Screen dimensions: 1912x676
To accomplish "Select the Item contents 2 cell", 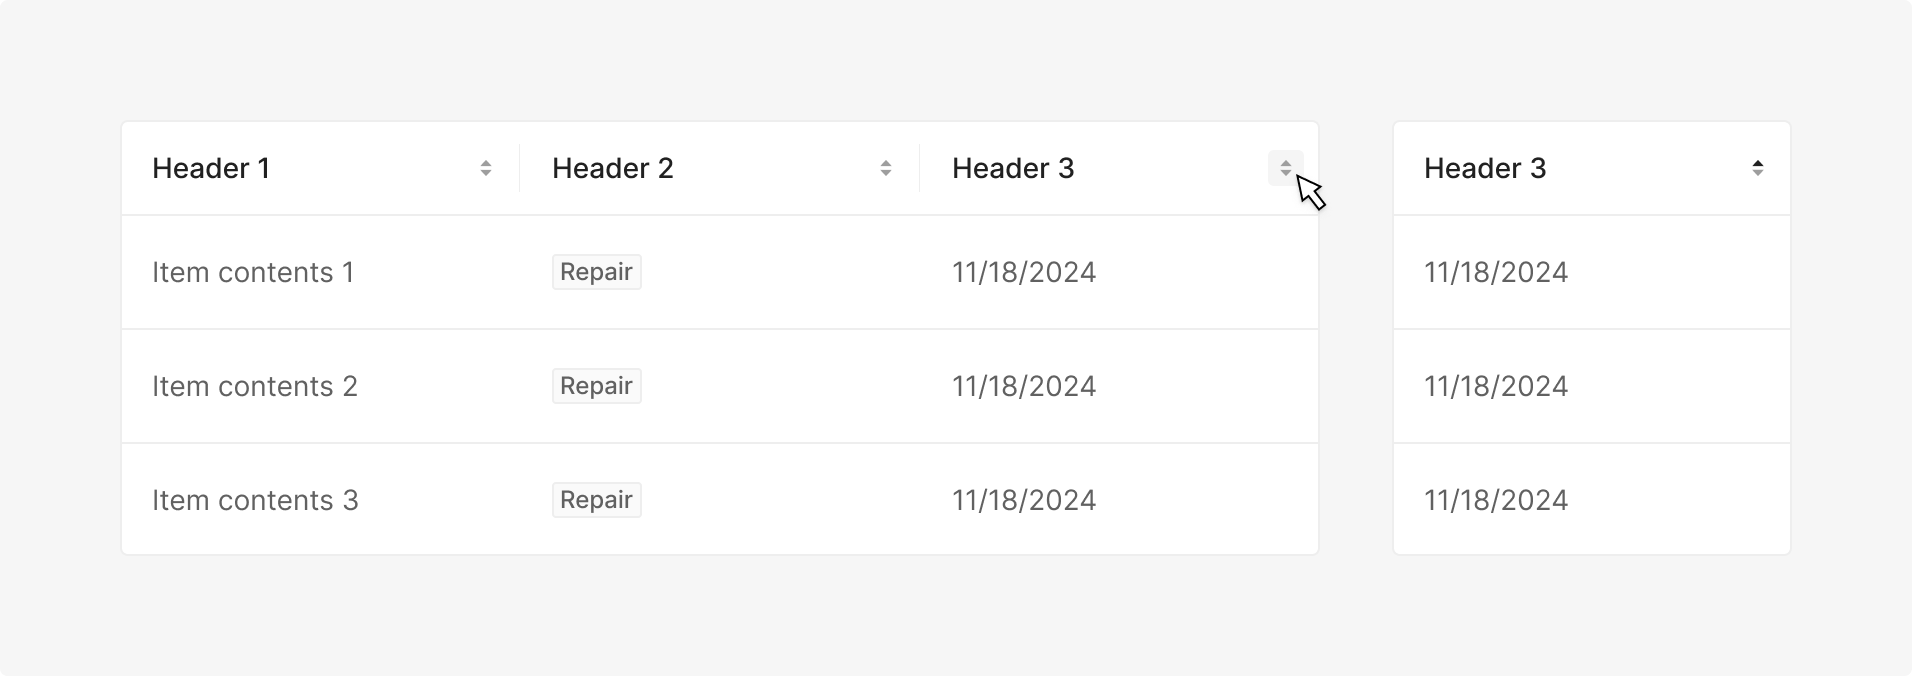I will [255, 386].
